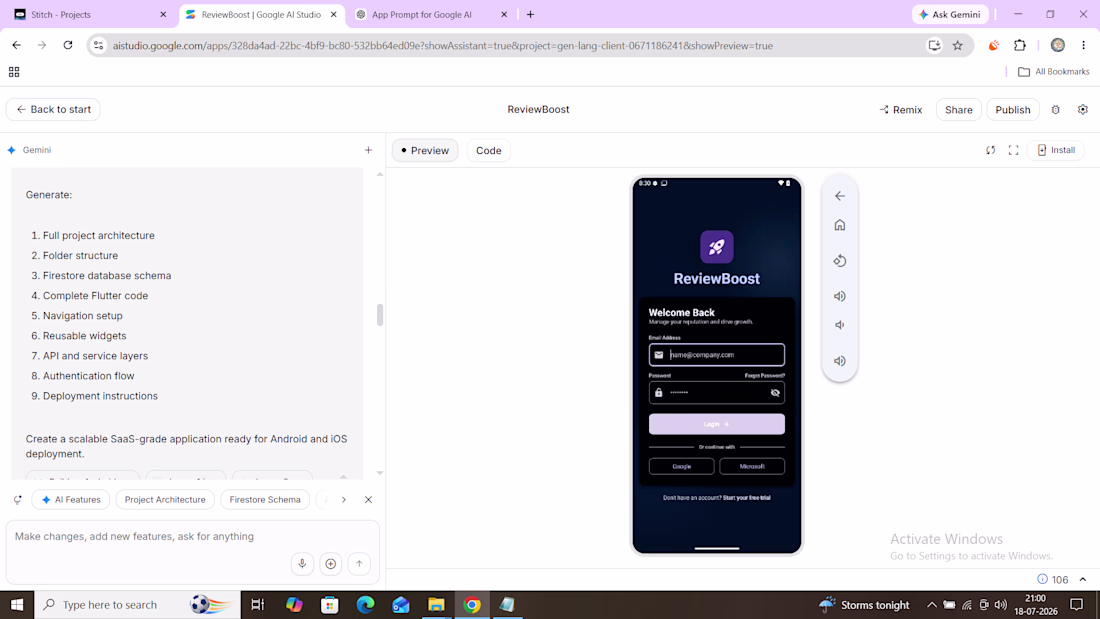Viewport: 1100px width, 619px height.
Task: Click the chat panel scrollbar thumb
Action: coord(380,315)
